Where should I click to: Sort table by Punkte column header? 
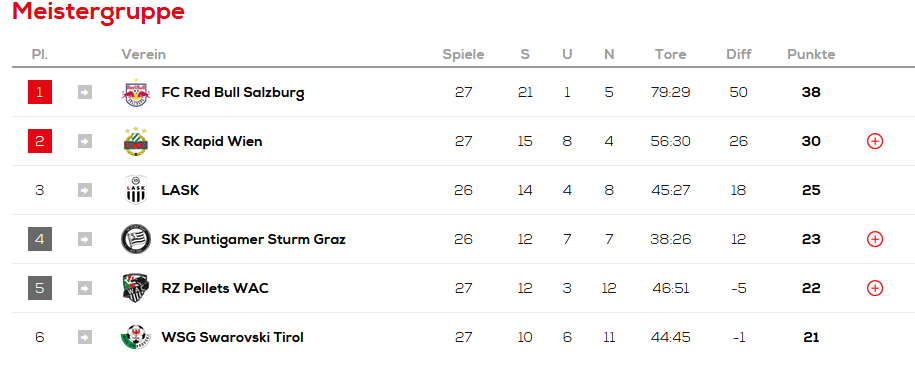click(811, 54)
